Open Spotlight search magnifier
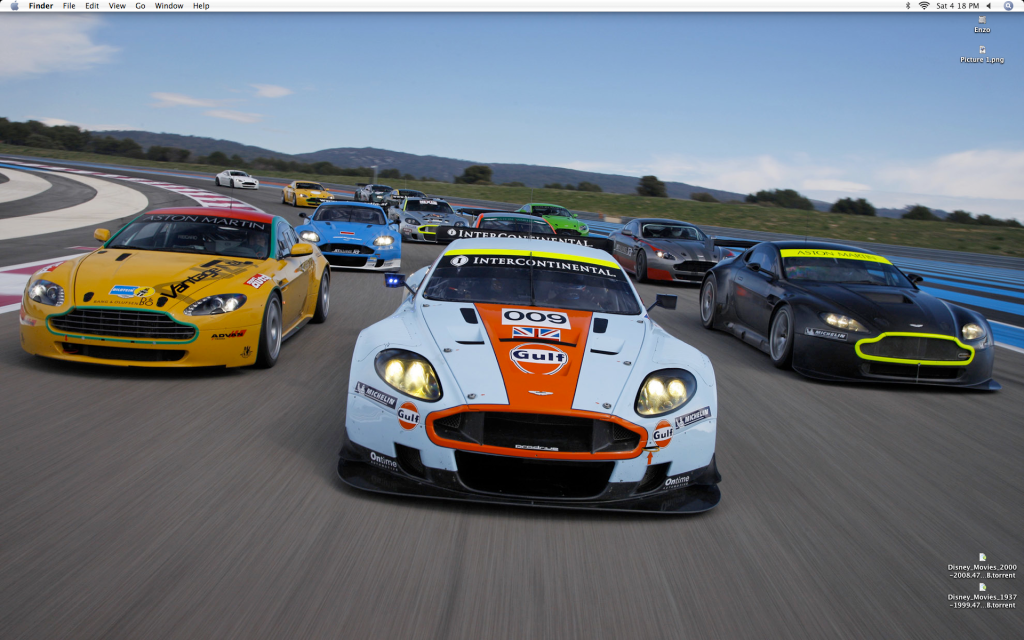This screenshot has height=640, width=1024. coord(1008,6)
